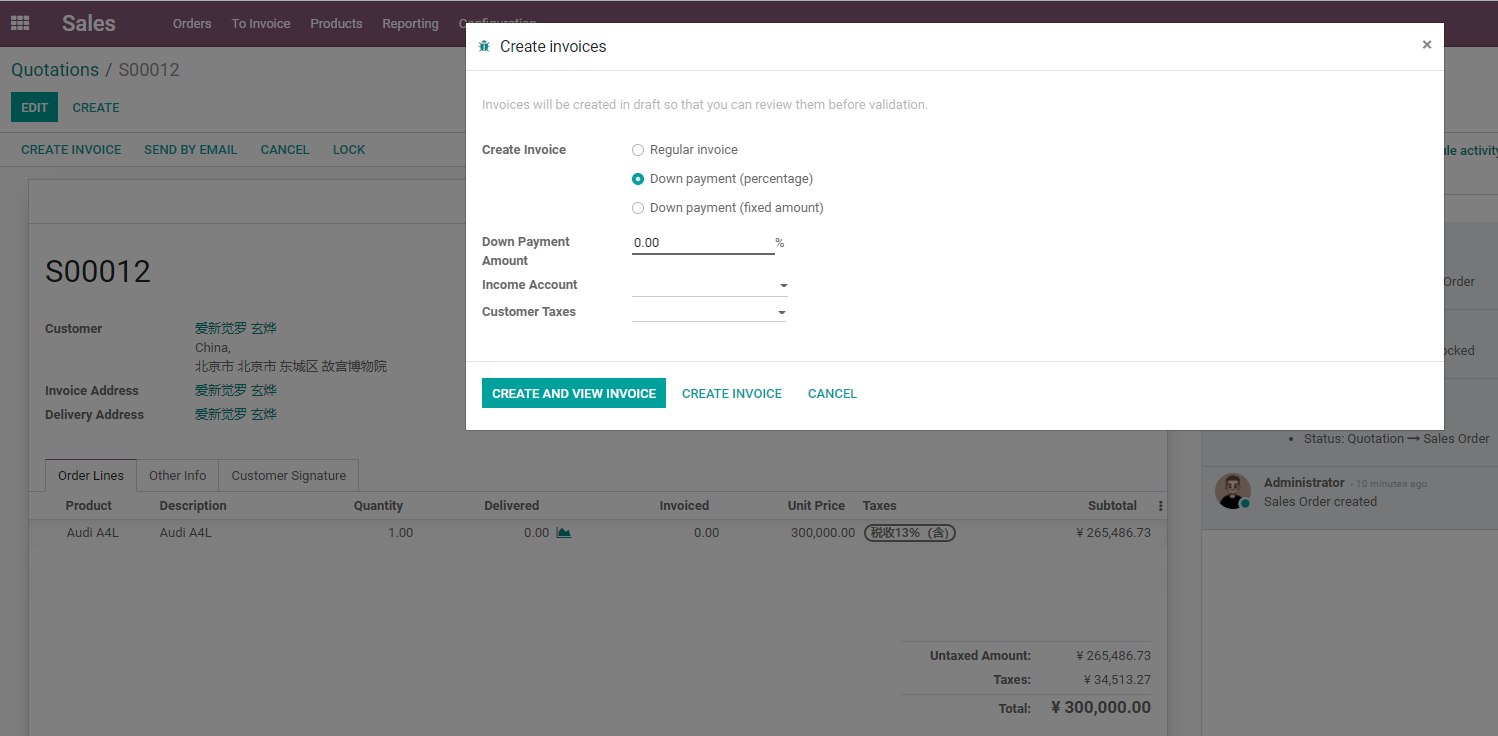The width and height of the screenshot is (1498, 736).
Task: Open the Delivered forecast chart icon
Action: point(564,533)
